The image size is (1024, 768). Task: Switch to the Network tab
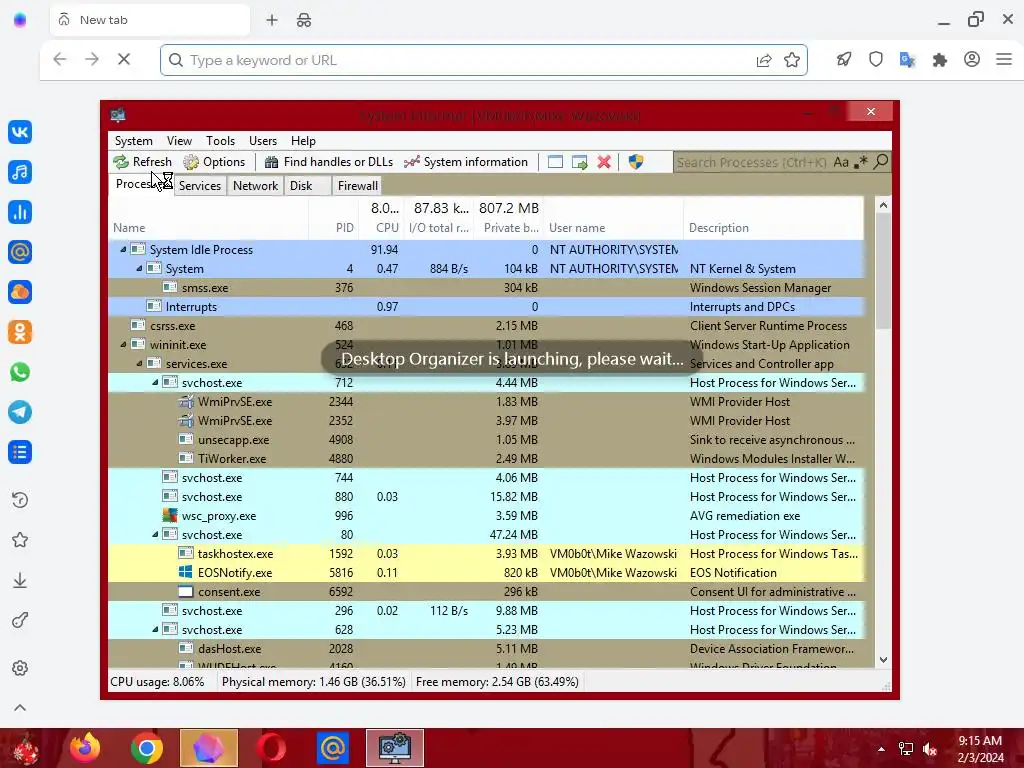[255, 185]
